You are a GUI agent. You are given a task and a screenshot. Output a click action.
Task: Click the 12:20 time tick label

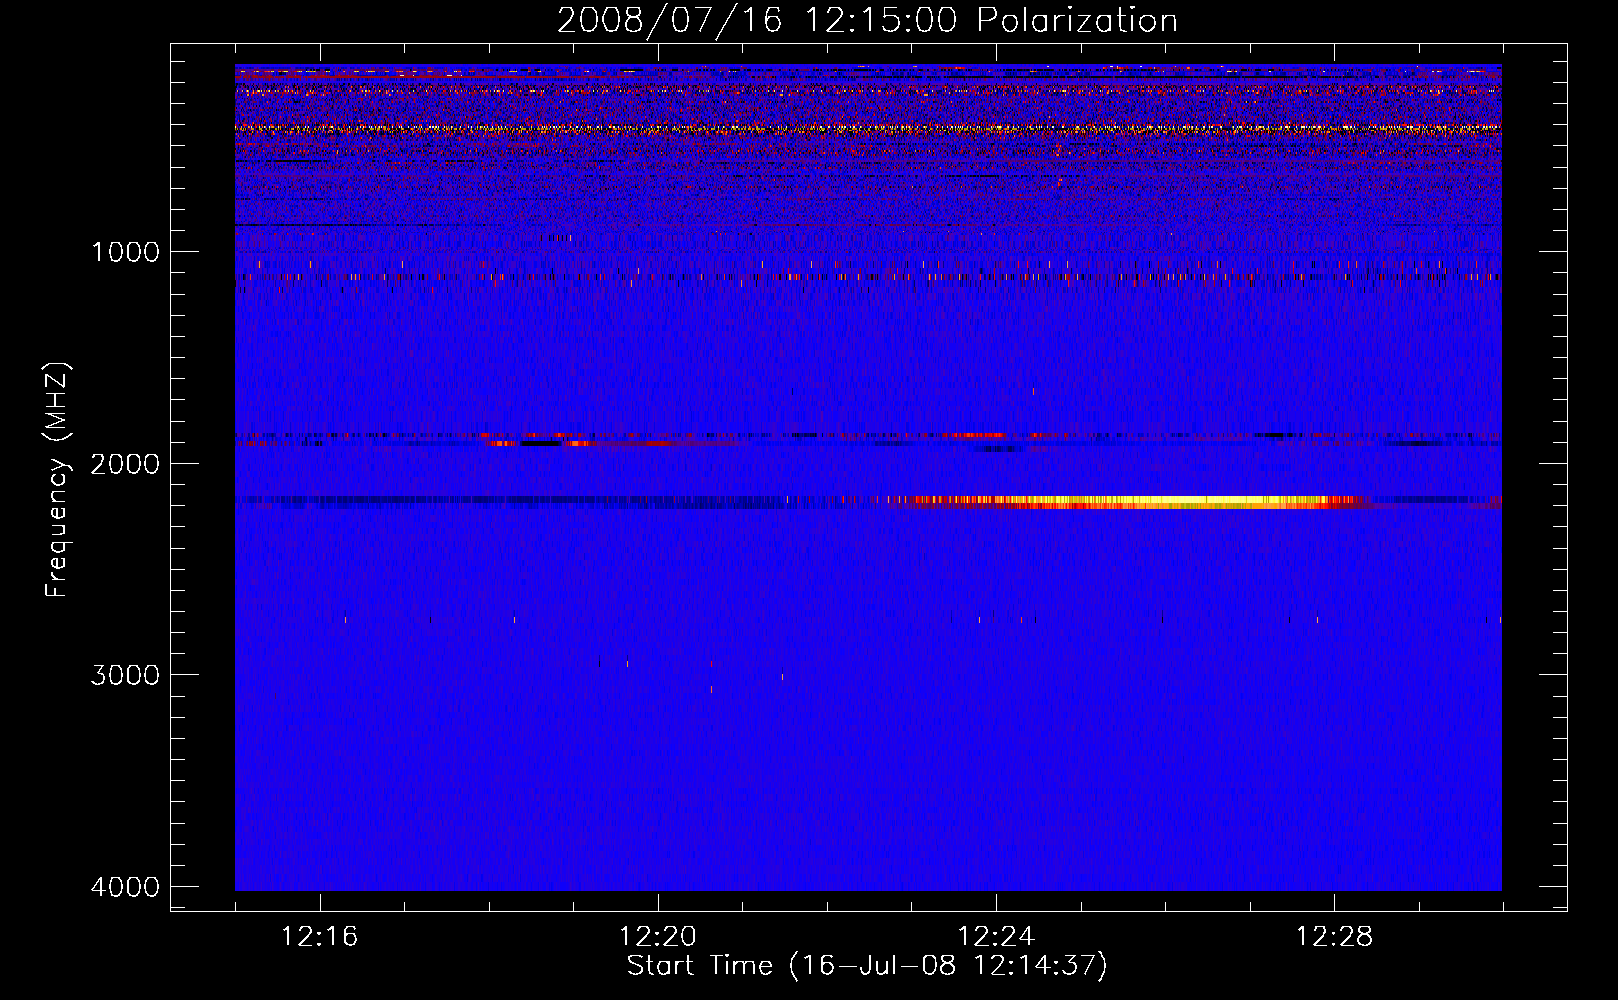[657, 937]
